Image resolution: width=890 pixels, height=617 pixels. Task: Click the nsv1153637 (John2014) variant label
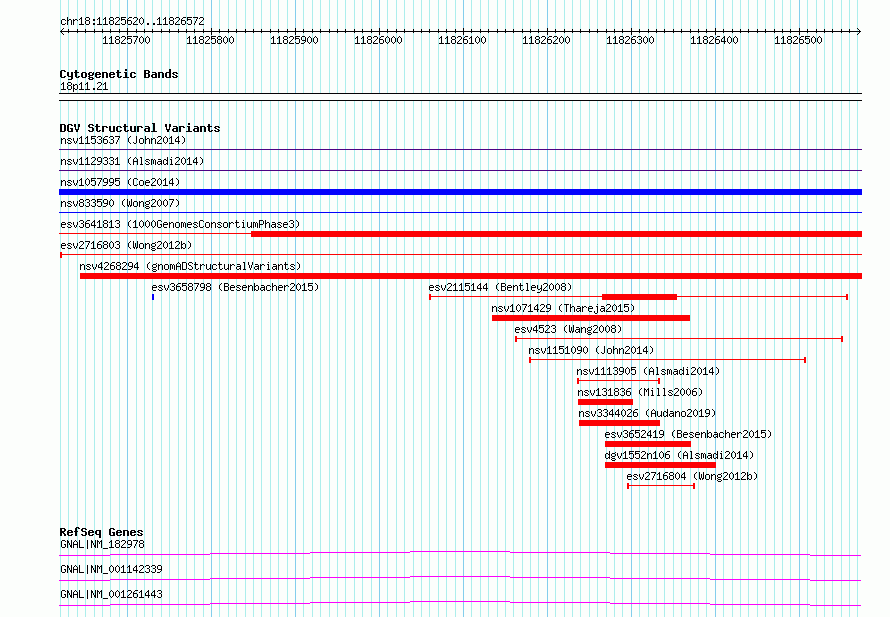click(123, 140)
